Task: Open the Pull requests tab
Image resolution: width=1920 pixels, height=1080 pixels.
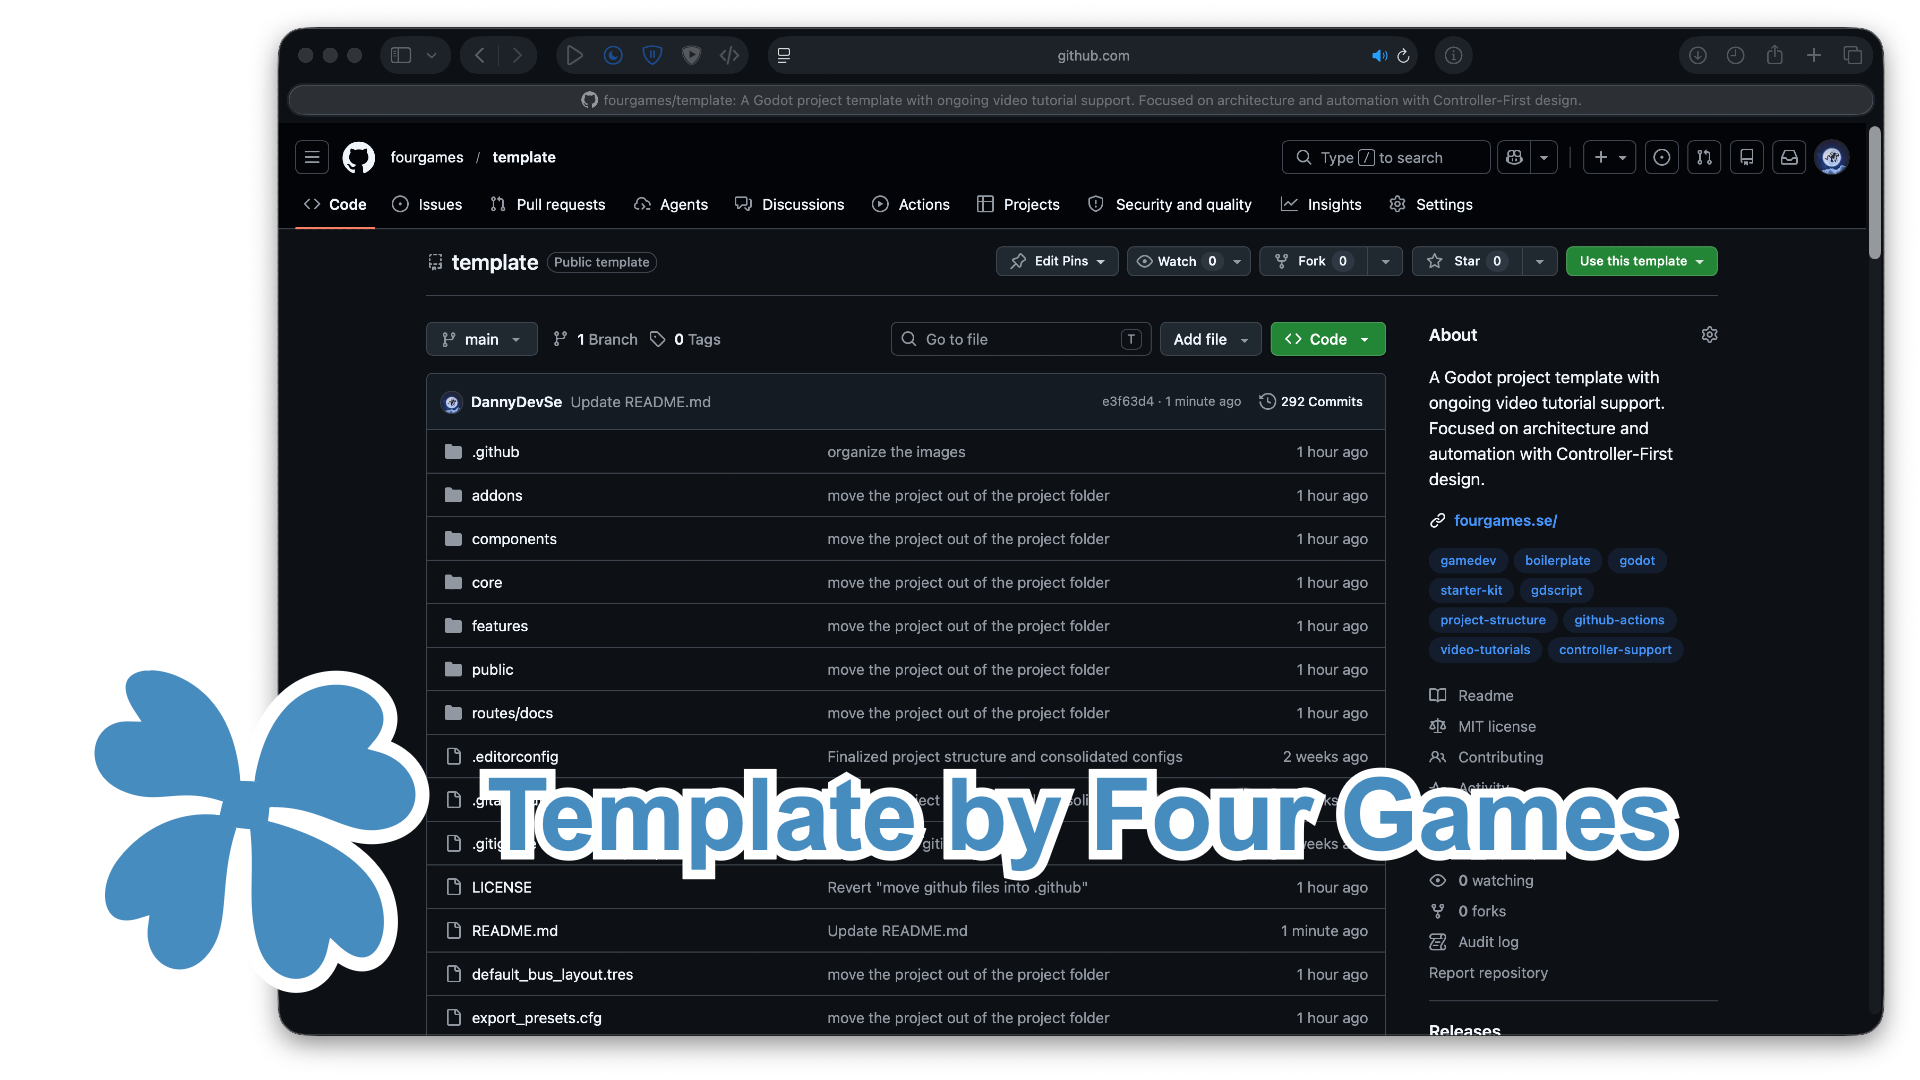Action: click(547, 205)
